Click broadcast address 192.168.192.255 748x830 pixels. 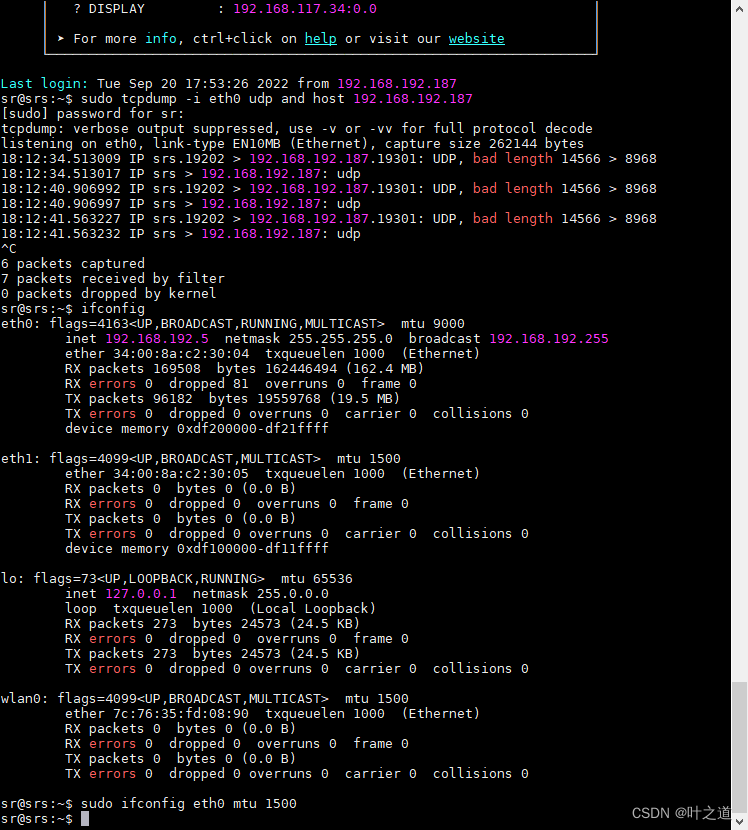[549, 339]
